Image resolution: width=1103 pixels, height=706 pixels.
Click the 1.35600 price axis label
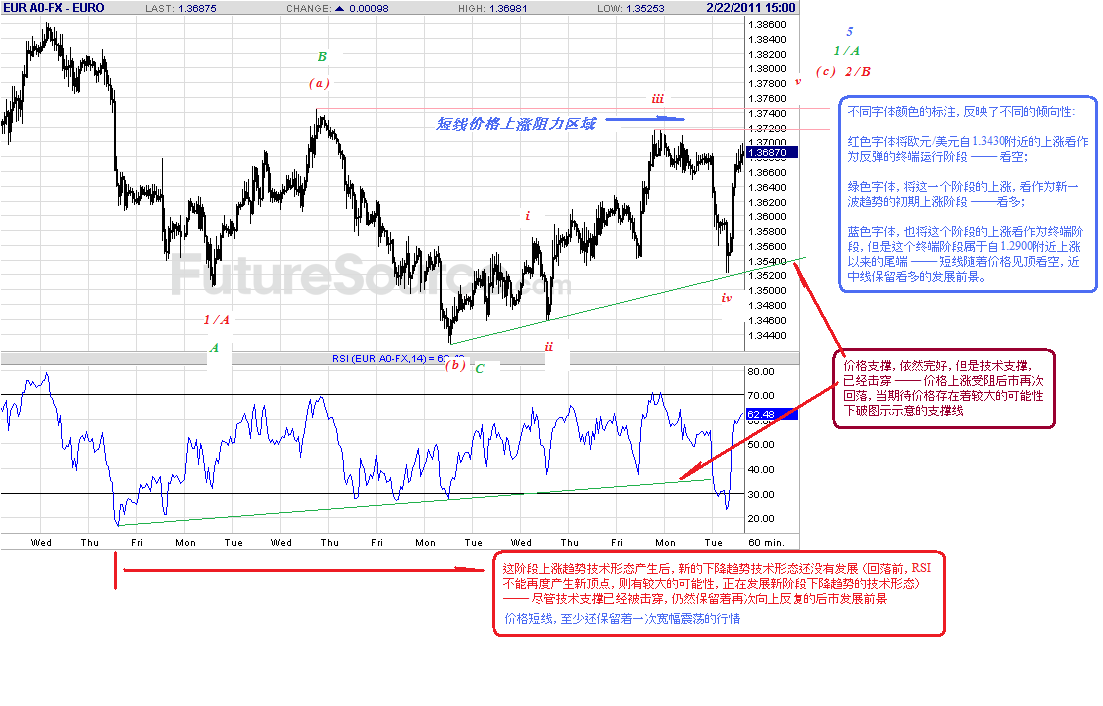(x=767, y=246)
